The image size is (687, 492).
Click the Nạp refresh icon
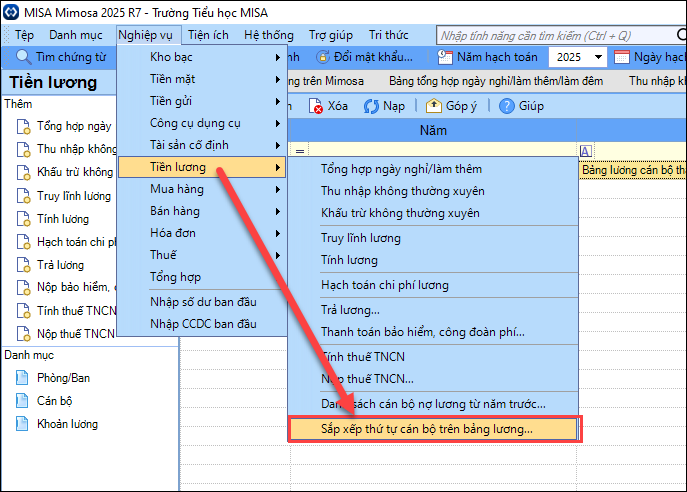pos(371,106)
